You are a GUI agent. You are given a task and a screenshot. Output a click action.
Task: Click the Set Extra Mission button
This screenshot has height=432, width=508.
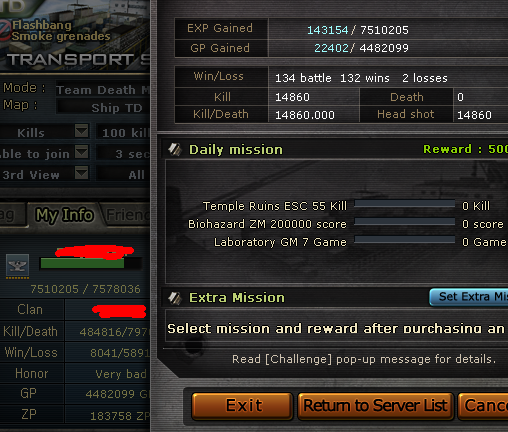click(469, 297)
